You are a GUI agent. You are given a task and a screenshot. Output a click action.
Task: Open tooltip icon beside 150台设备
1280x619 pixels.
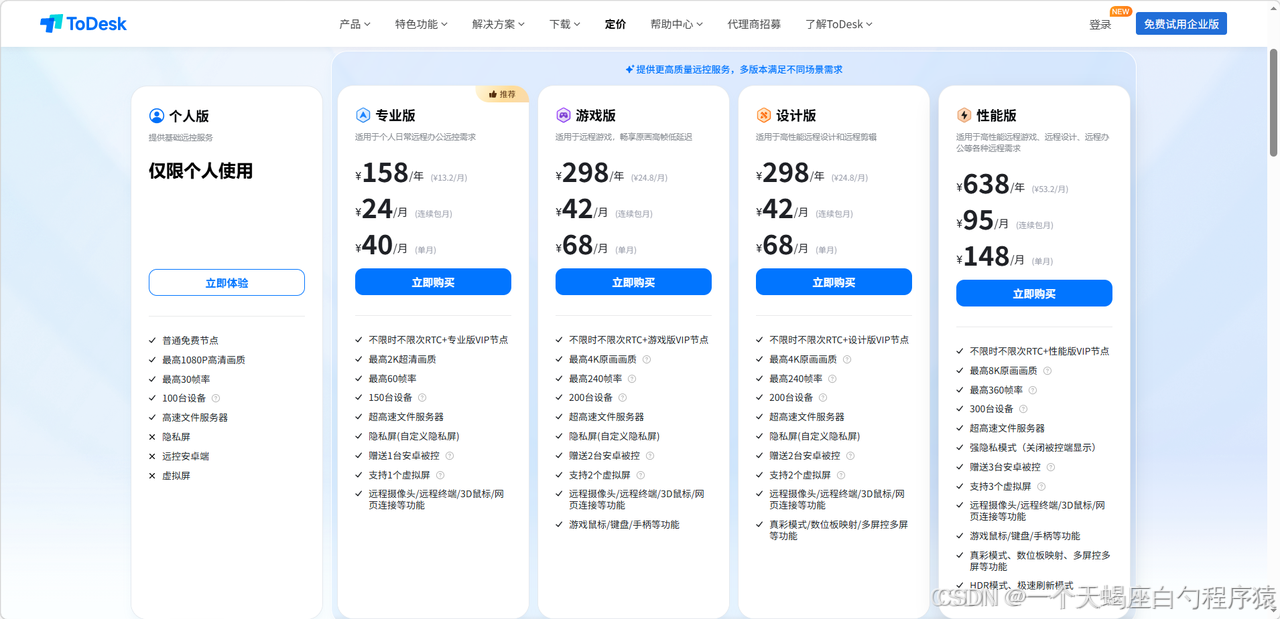click(424, 398)
